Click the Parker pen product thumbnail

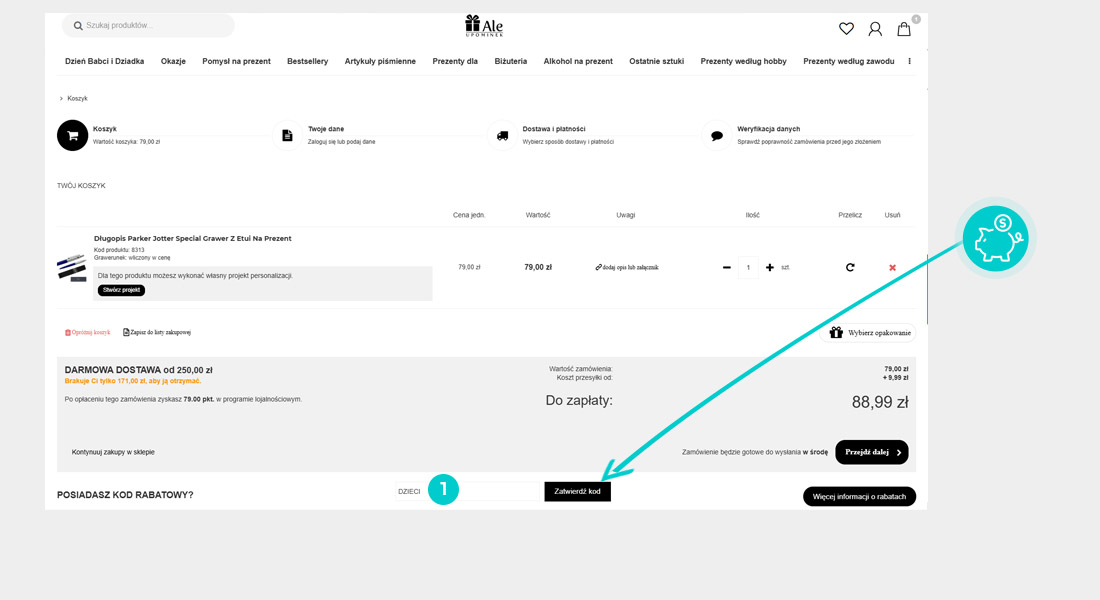coord(72,267)
